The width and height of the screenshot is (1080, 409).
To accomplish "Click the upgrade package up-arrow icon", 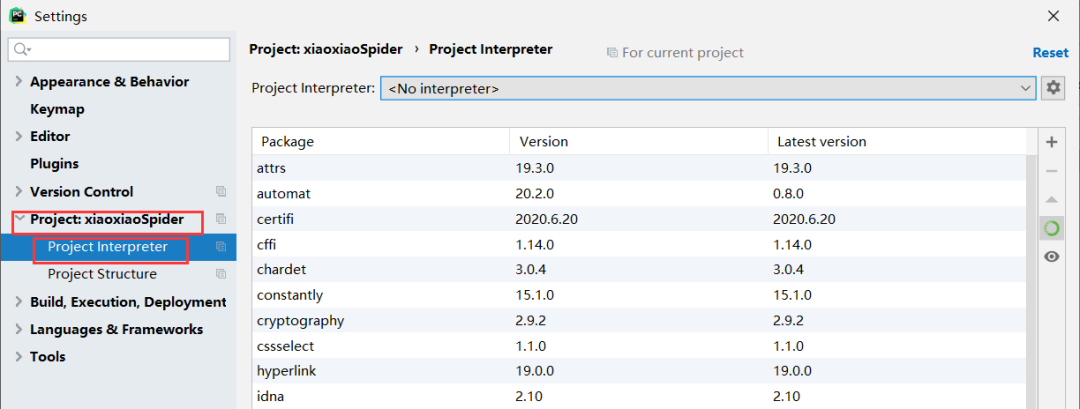I will (x=1051, y=200).
